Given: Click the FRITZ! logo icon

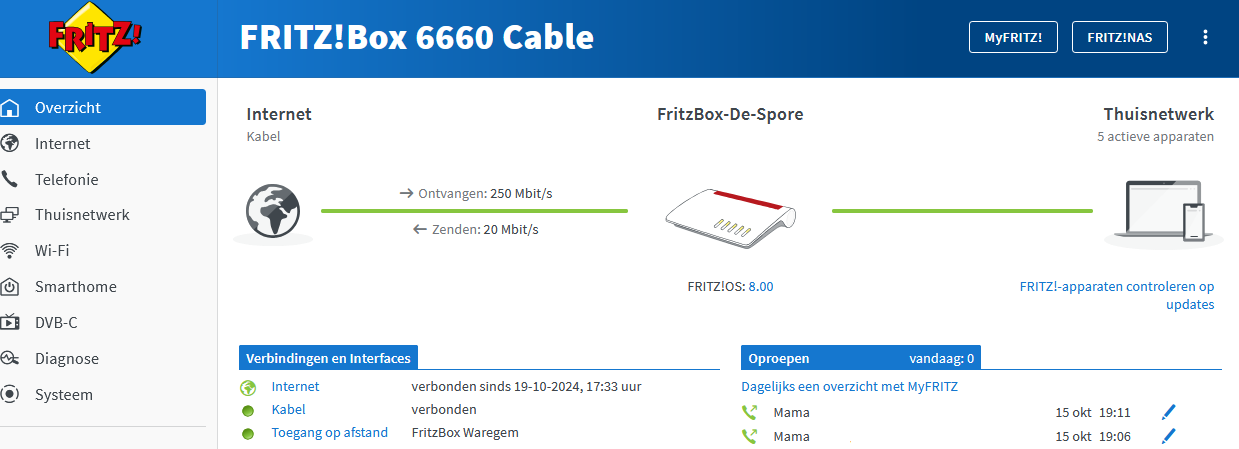Looking at the screenshot, I should click(x=95, y=38).
